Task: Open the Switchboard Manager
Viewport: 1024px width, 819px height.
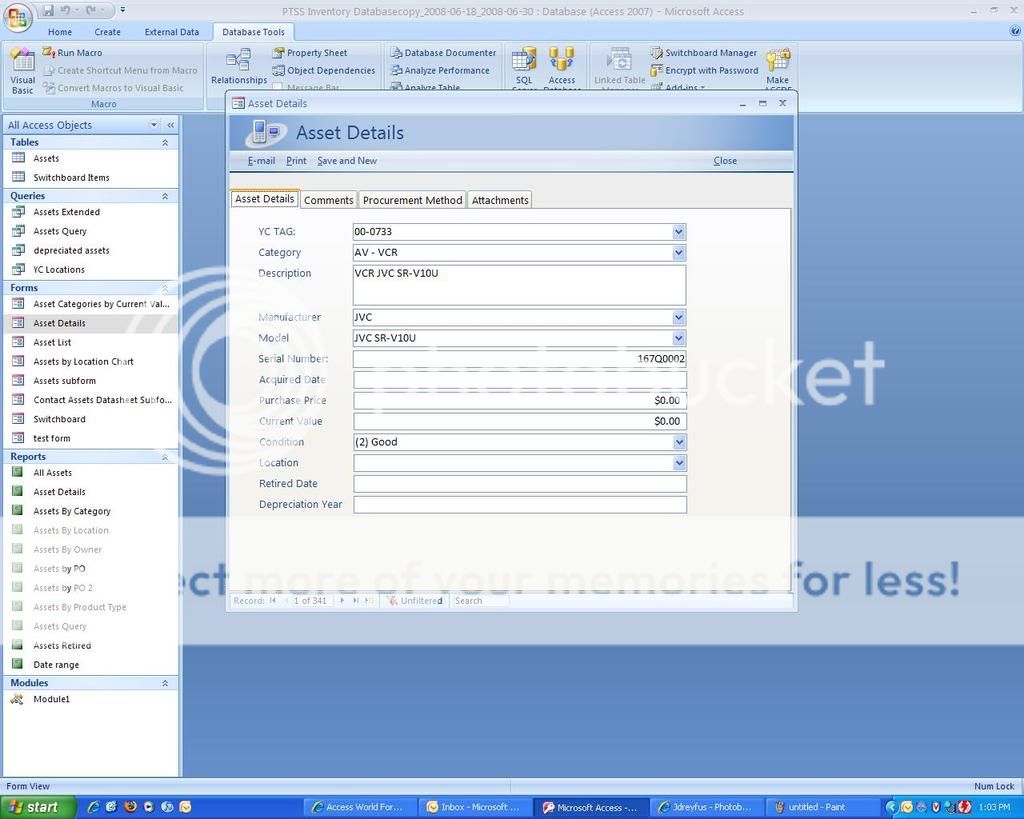Action: [704, 53]
